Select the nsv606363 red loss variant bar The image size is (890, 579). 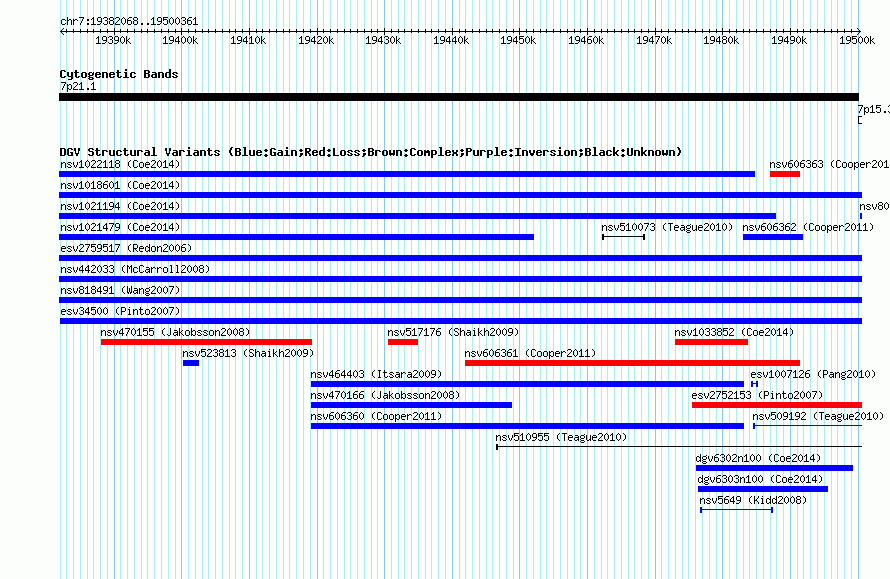click(785, 174)
